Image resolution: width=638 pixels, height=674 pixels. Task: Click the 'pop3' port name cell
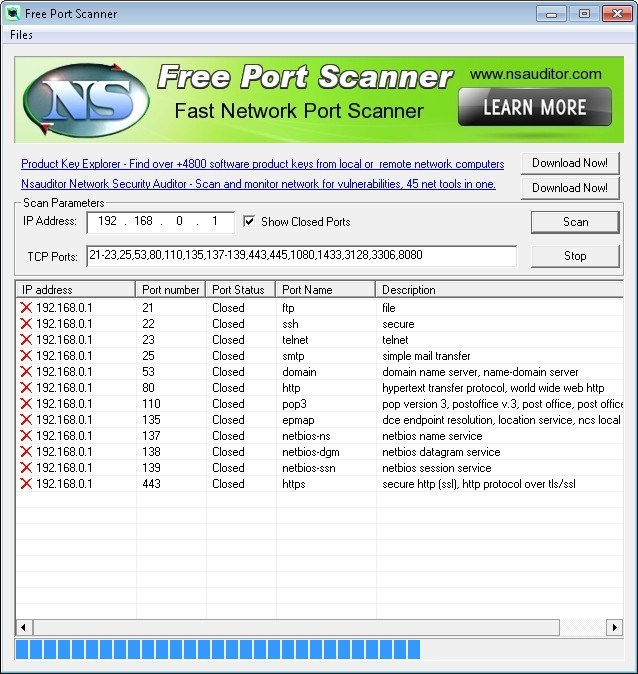coord(294,404)
